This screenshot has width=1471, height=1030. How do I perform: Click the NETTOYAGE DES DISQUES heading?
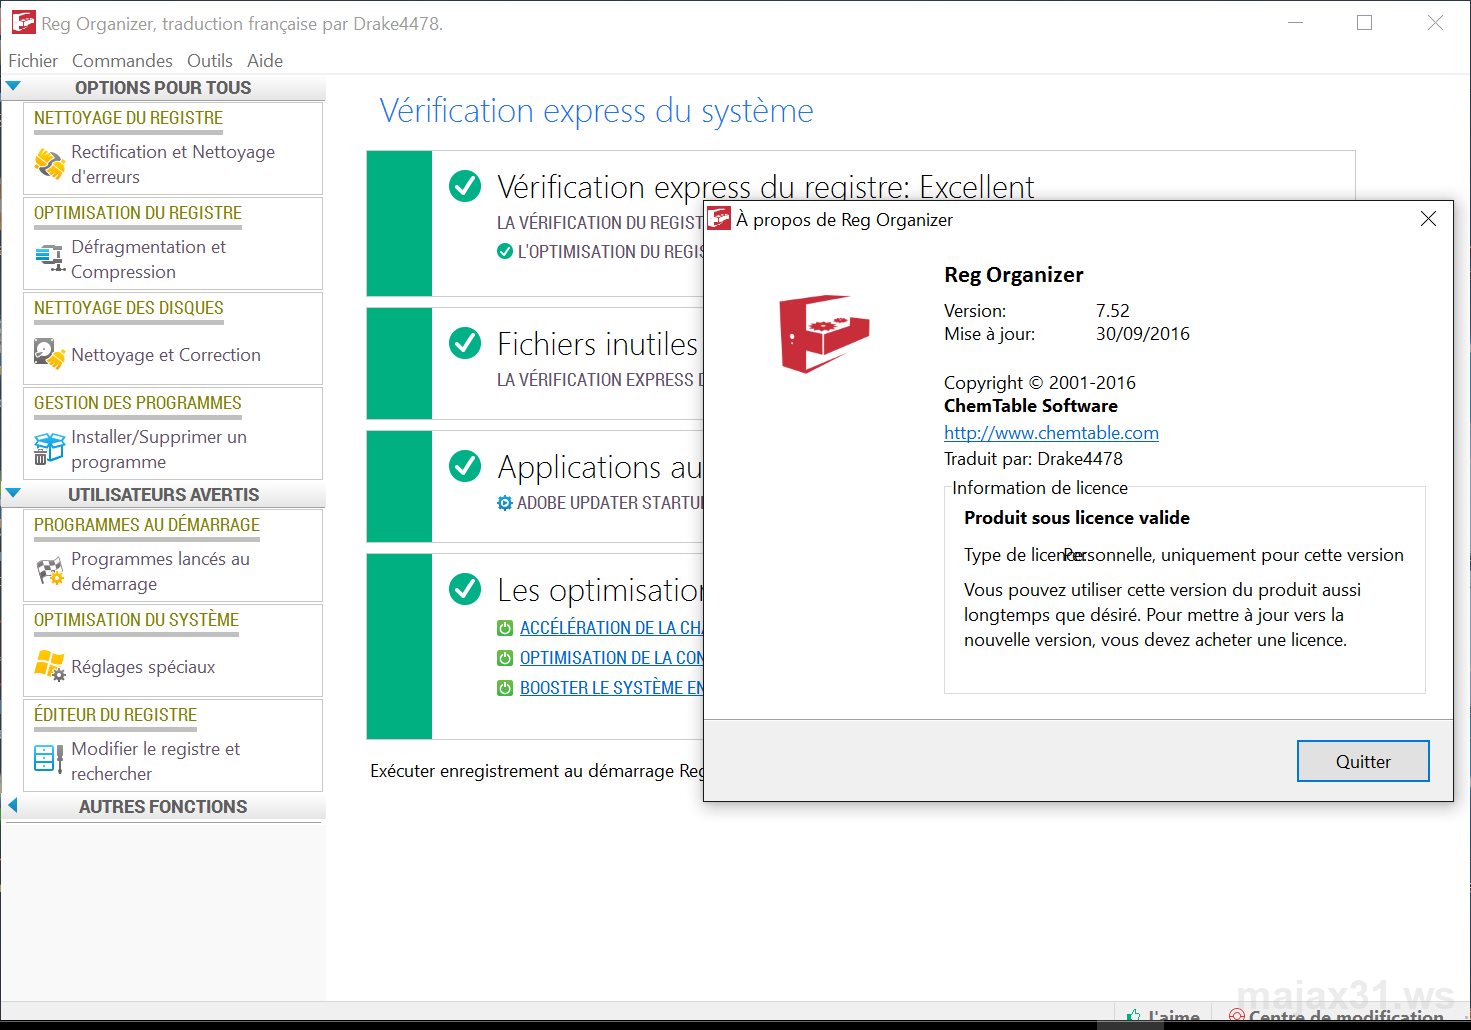(x=129, y=308)
